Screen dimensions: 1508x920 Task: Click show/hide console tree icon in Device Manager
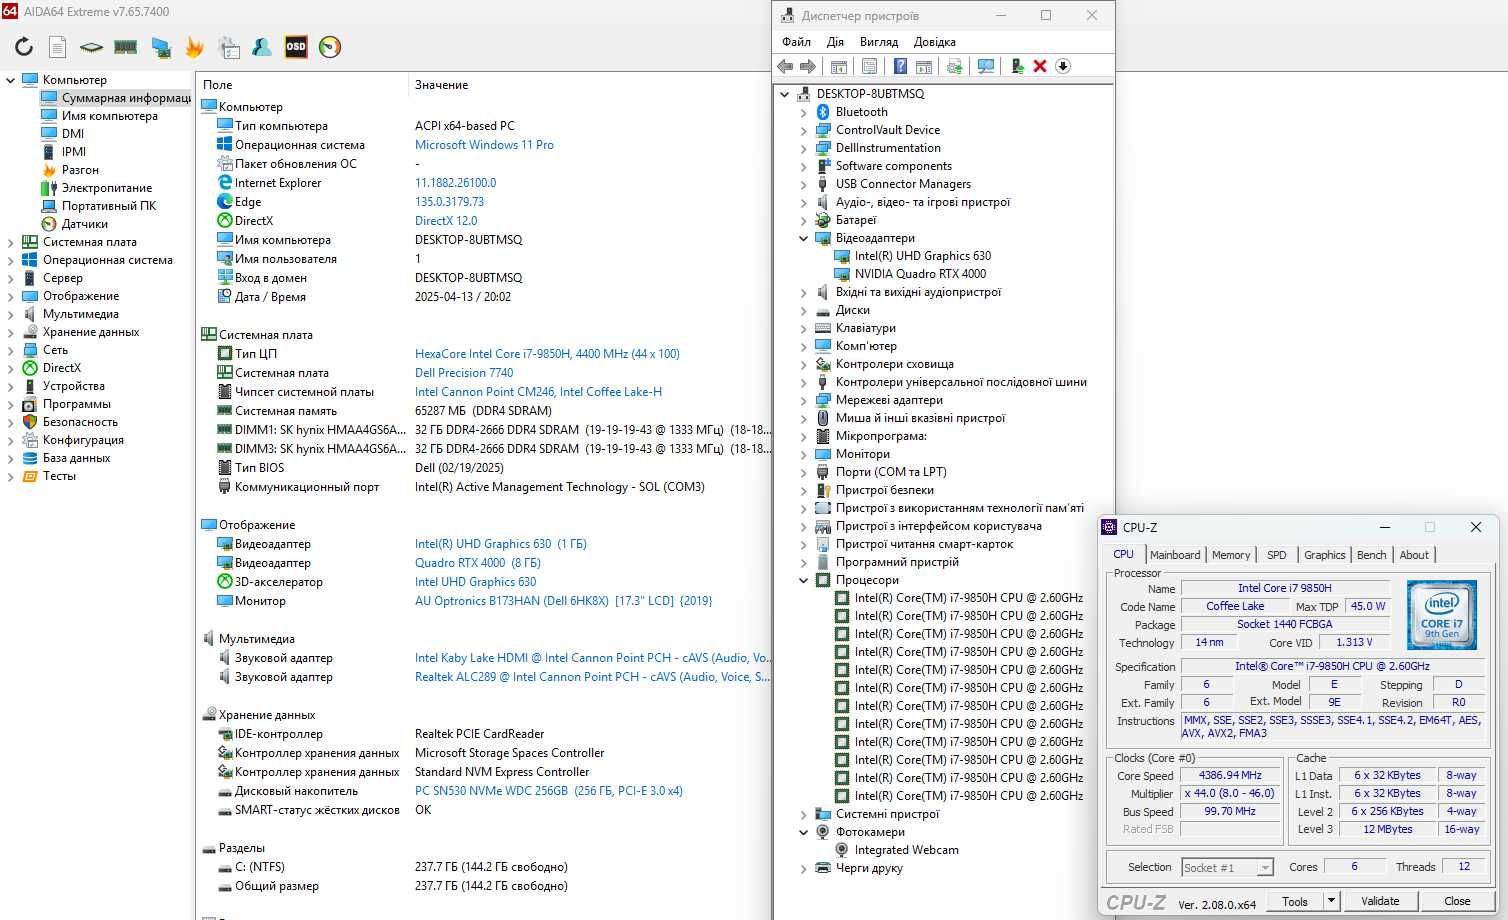click(839, 66)
